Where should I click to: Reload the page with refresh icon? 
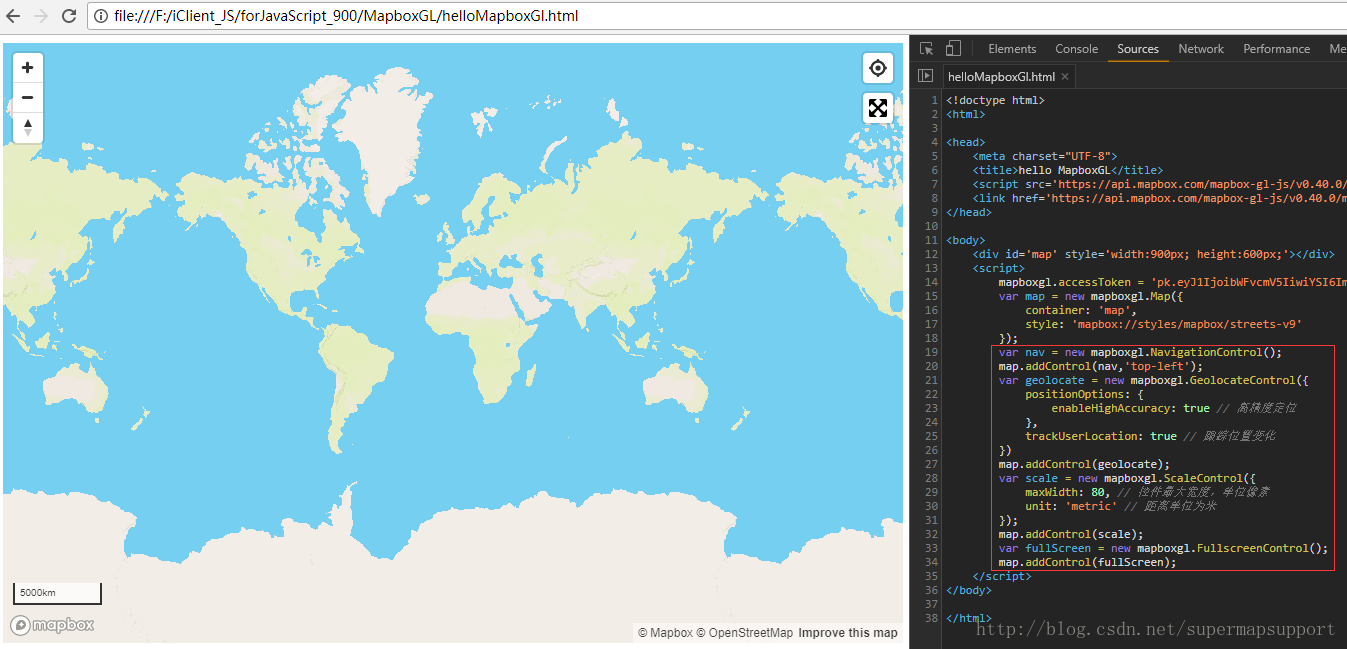[x=69, y=16]
